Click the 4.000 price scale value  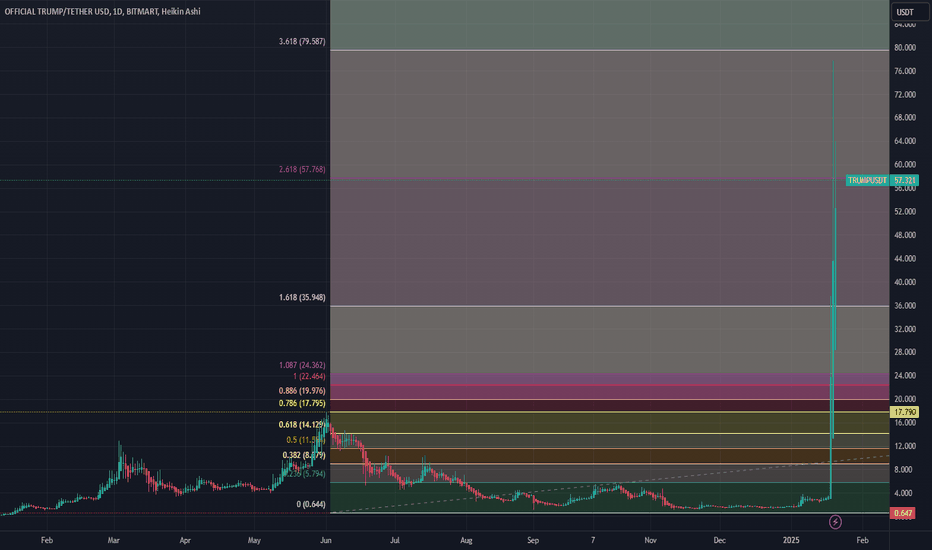click(903, 493)
